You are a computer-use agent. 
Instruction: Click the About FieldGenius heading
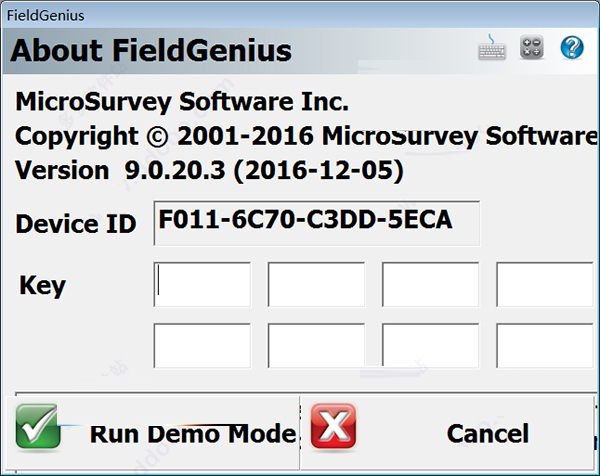click(x=151, y=49)
